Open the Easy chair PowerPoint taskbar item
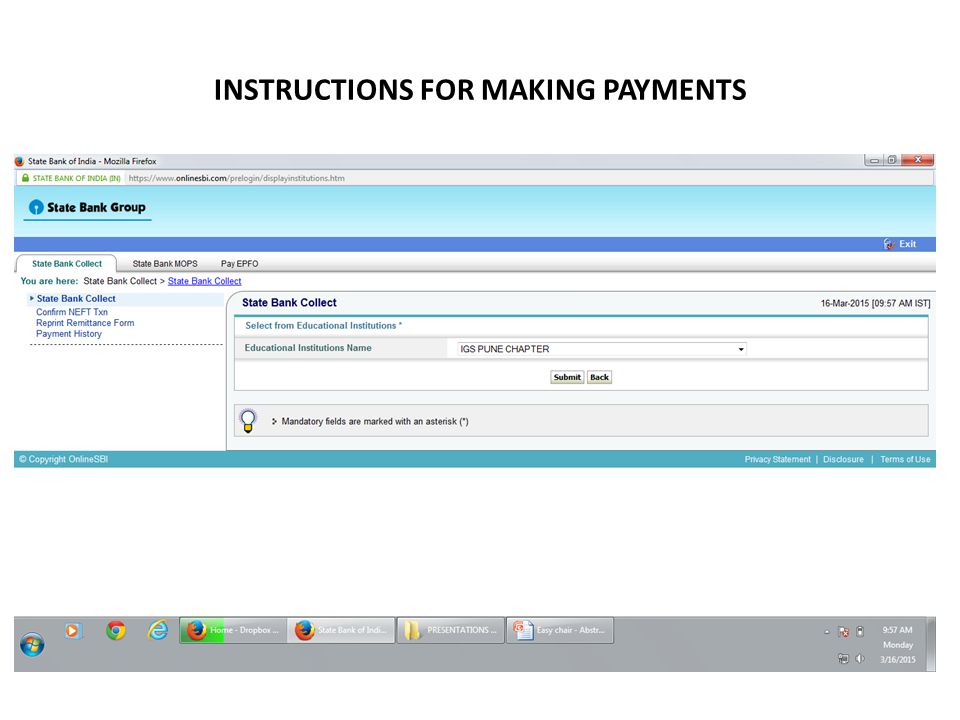 point(560,630)
